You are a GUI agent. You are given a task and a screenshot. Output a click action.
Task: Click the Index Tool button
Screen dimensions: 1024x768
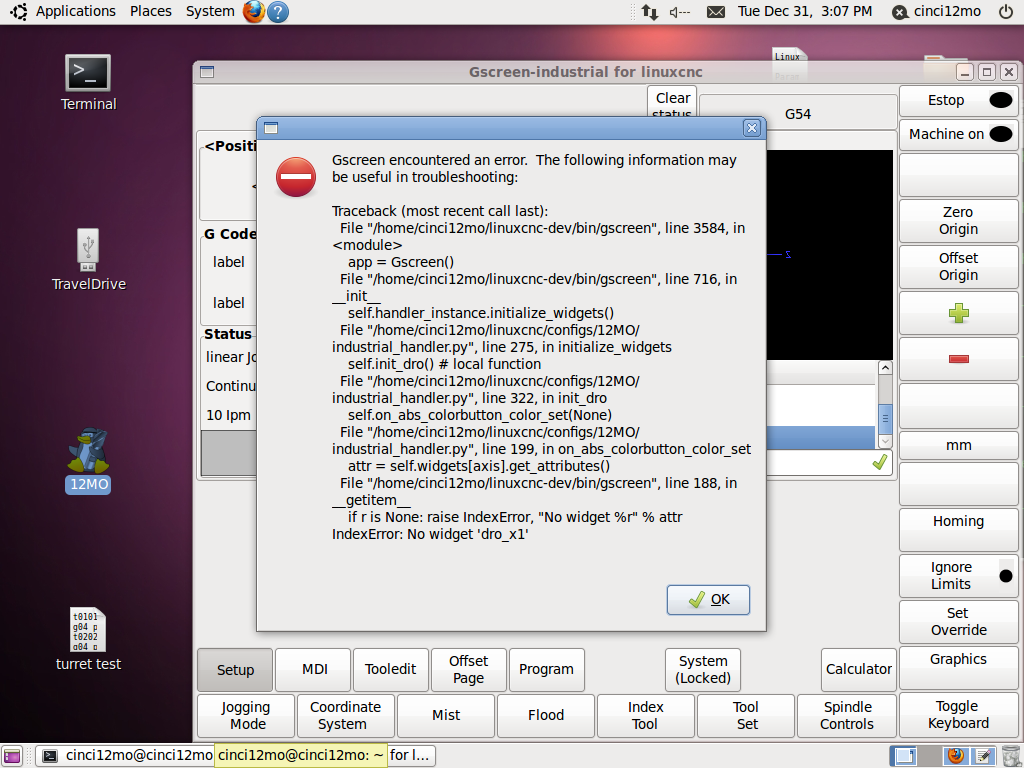click(646, 716)
